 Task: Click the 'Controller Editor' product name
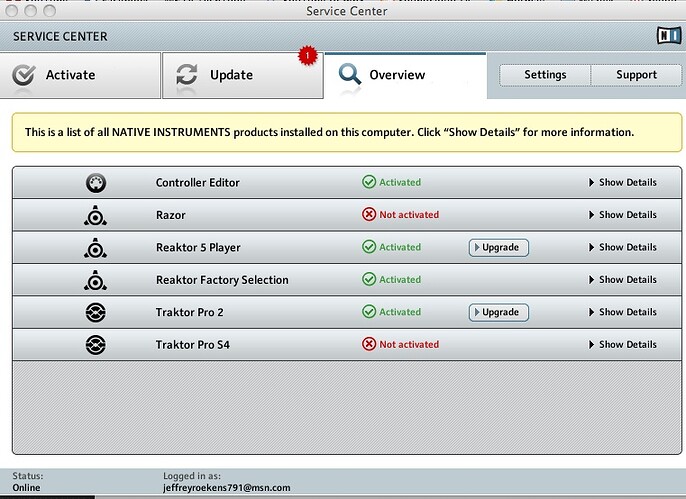click(198, 182)
